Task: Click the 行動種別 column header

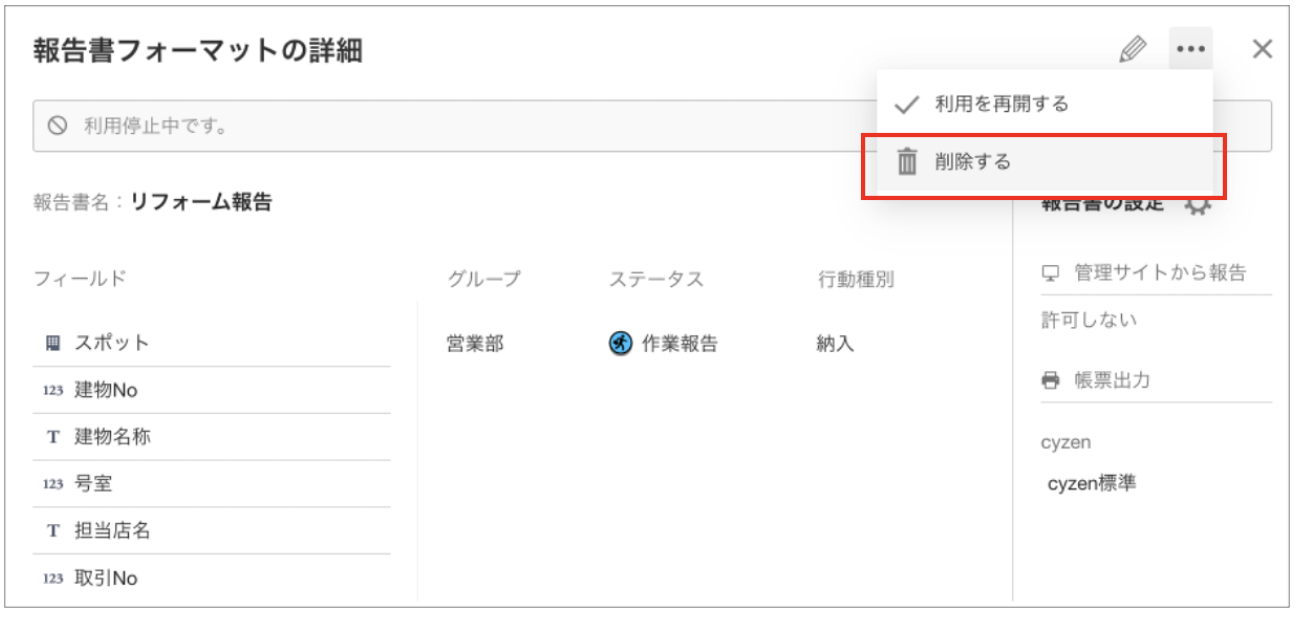Action: tap(856, 279)
